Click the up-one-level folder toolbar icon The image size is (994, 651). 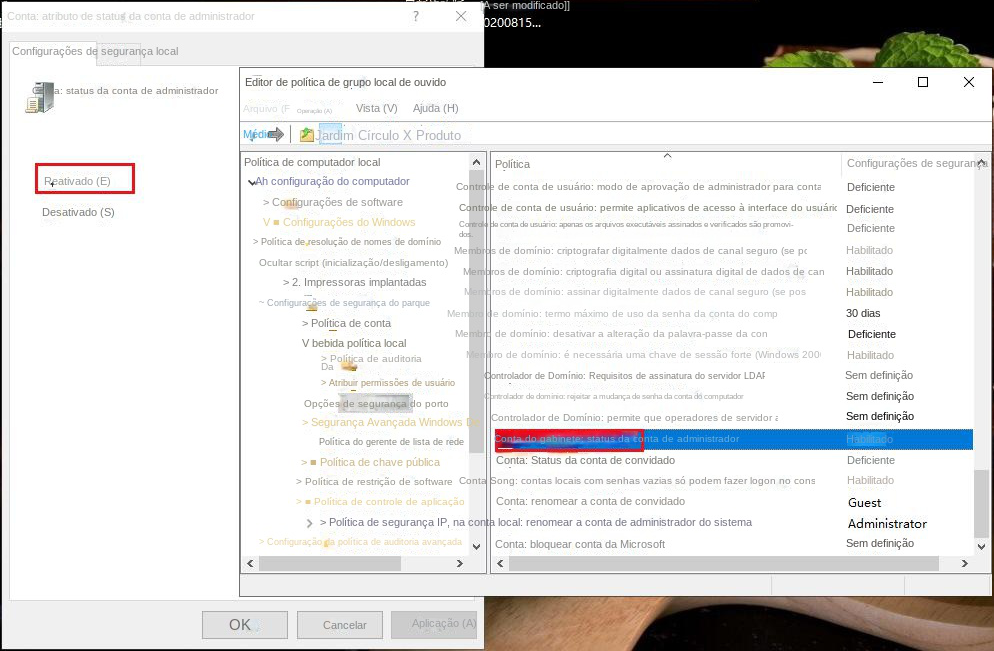[307, 135]
